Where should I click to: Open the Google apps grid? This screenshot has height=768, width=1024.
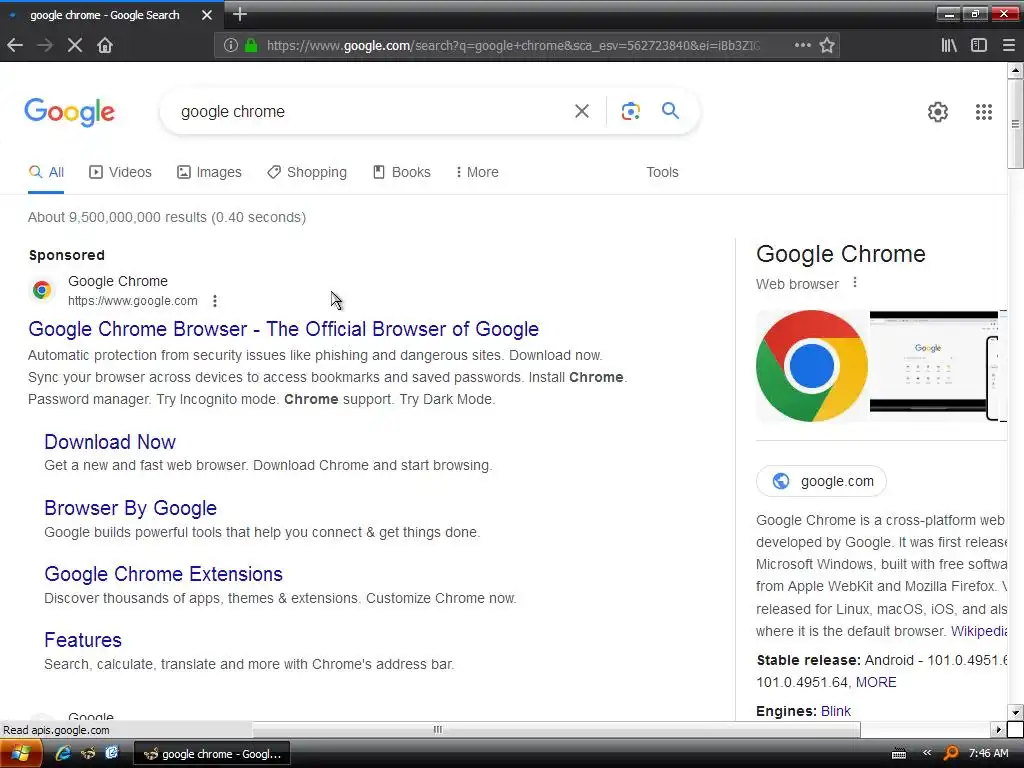(x=984, y=112)
